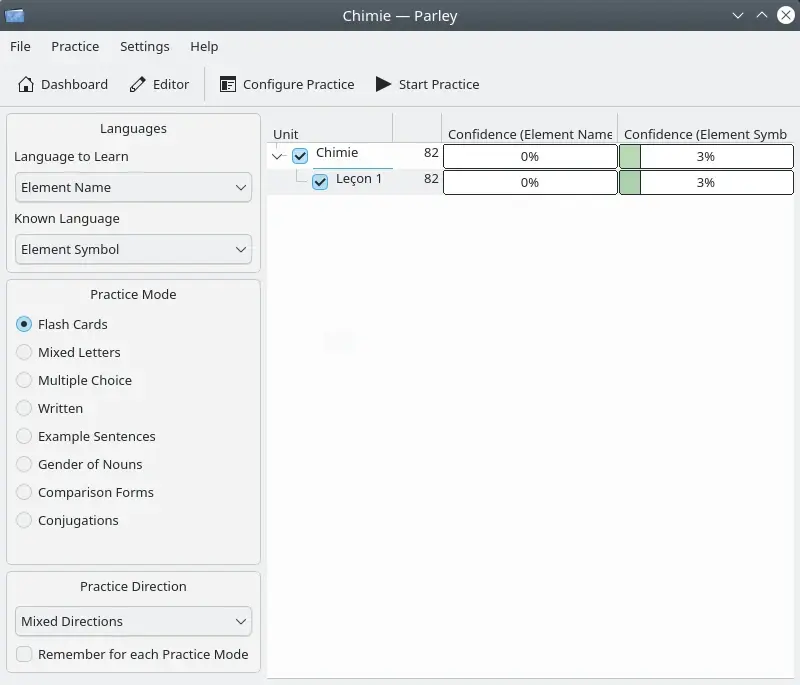Maximize the Parley window
Viewport: 800px width, 685px height.
(762, 15)
